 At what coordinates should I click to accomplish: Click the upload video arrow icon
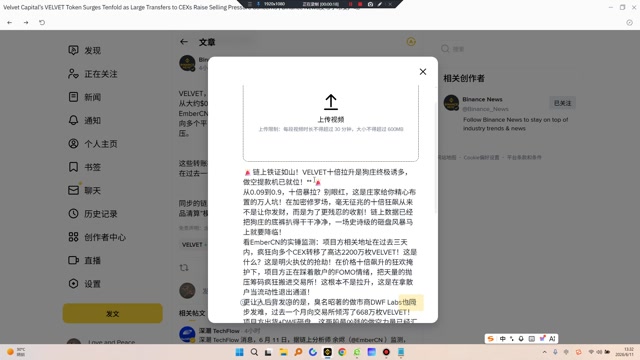331,102
